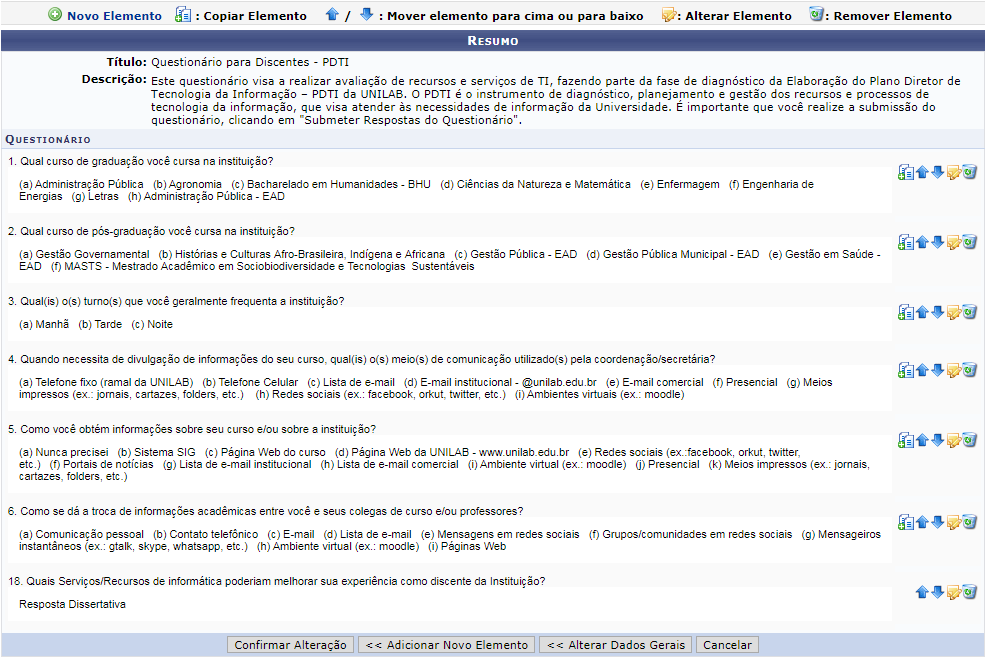Remove question 1 with remover elemento icon
The image size is (986, 657).
(968, 172)
